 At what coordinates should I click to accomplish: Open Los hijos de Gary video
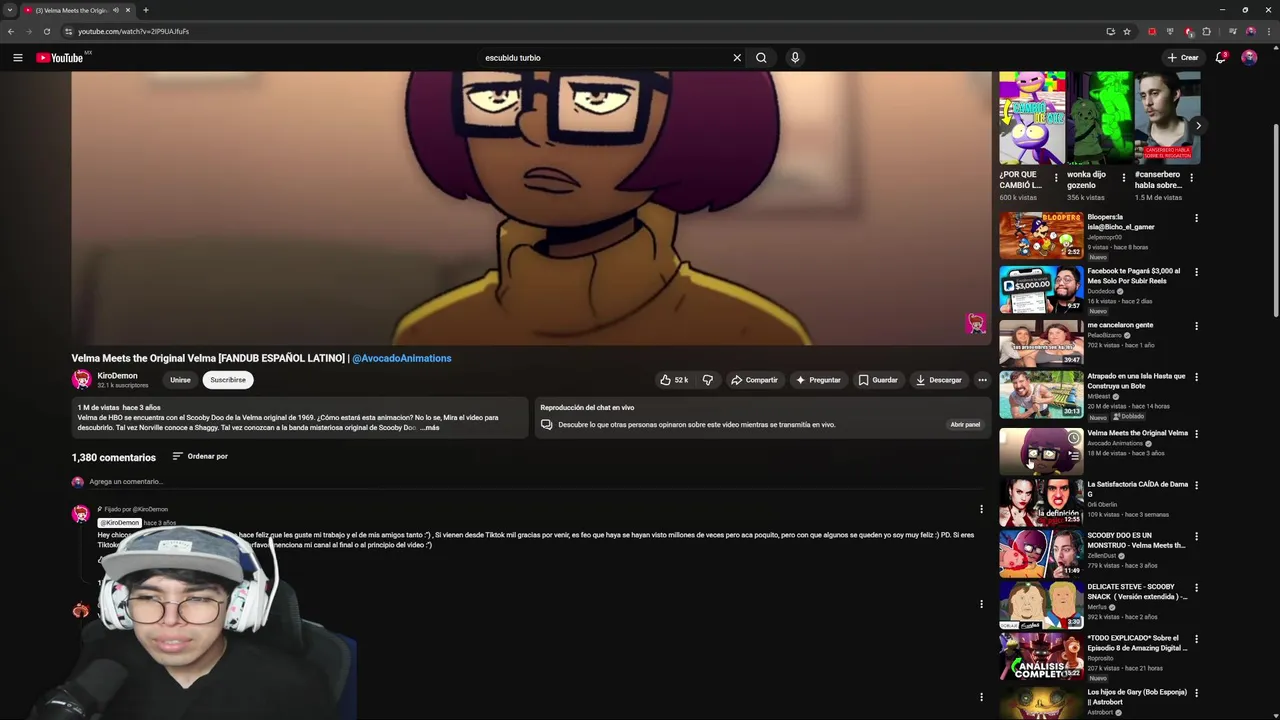pos(1137,697)
